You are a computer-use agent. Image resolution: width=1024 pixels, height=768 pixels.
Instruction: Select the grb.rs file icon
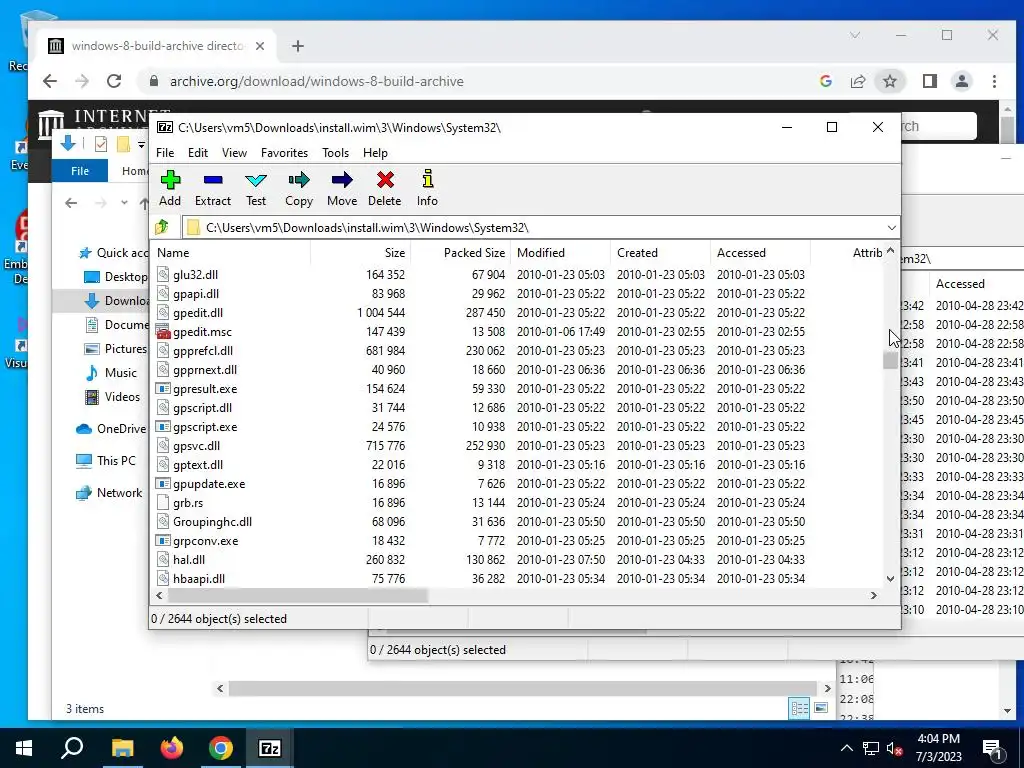[163, 503]
